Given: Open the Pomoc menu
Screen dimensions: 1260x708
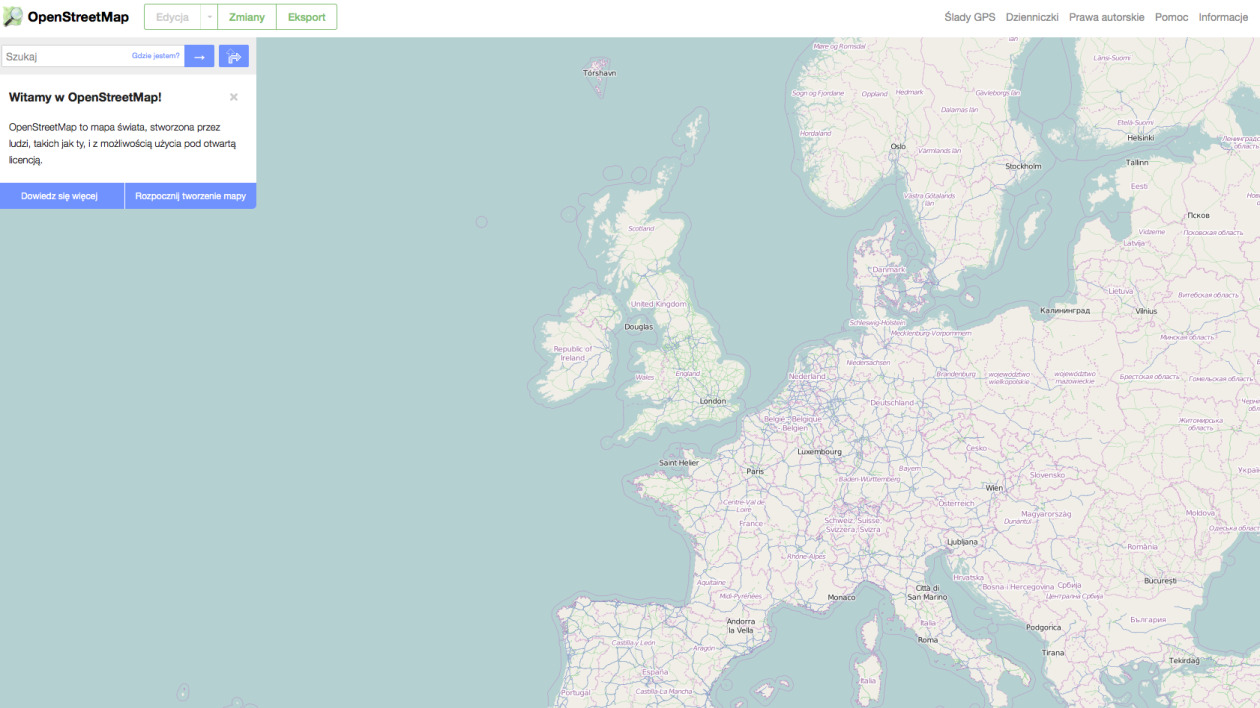Looking at the screenshot, I should click(1171, 17).
